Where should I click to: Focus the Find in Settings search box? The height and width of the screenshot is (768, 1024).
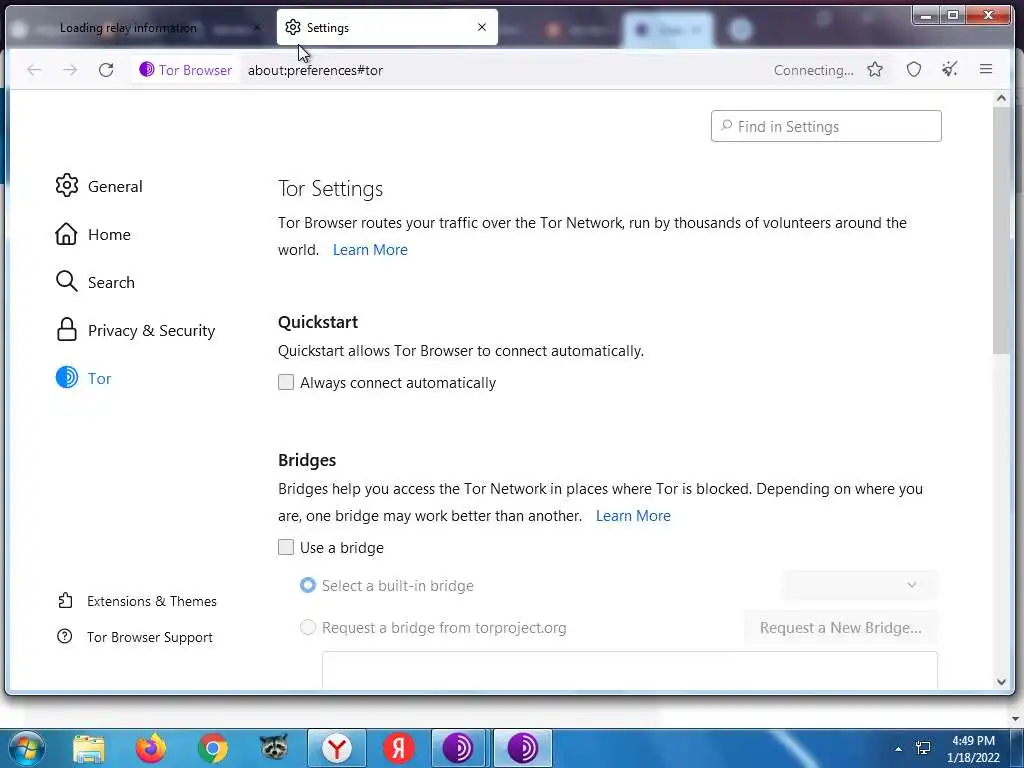click(x=826, y=126)
